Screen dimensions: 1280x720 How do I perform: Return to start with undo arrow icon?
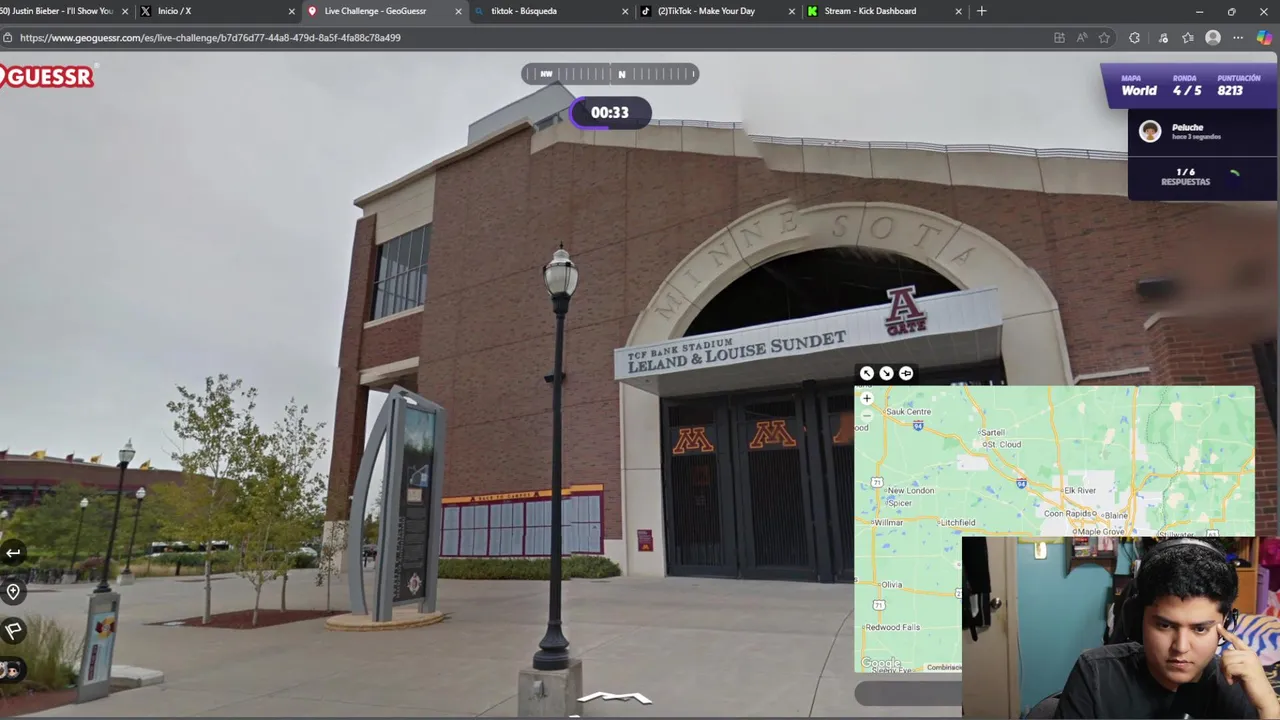13,553
